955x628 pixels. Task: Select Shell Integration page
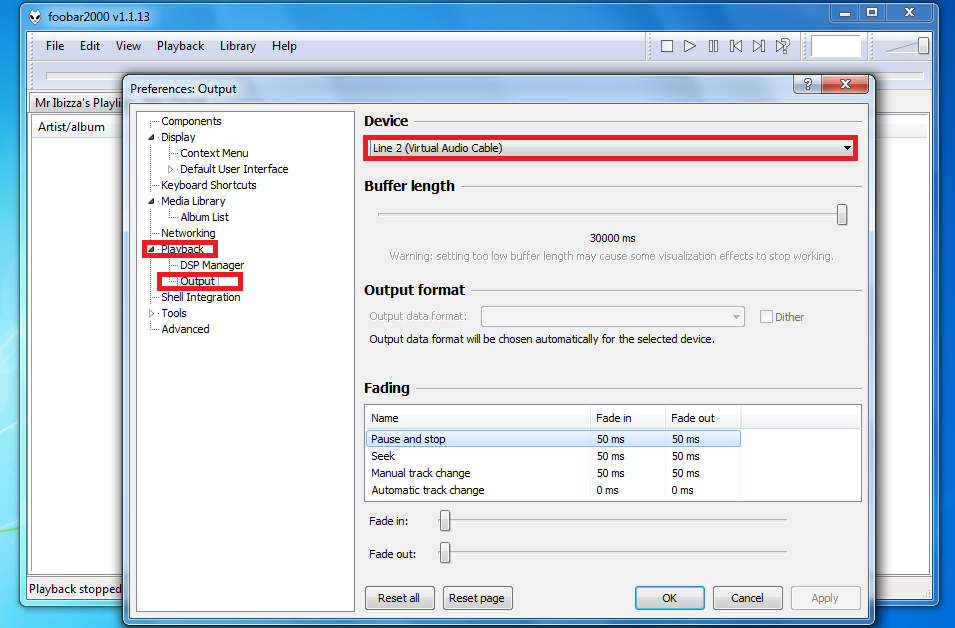[201, 297]
